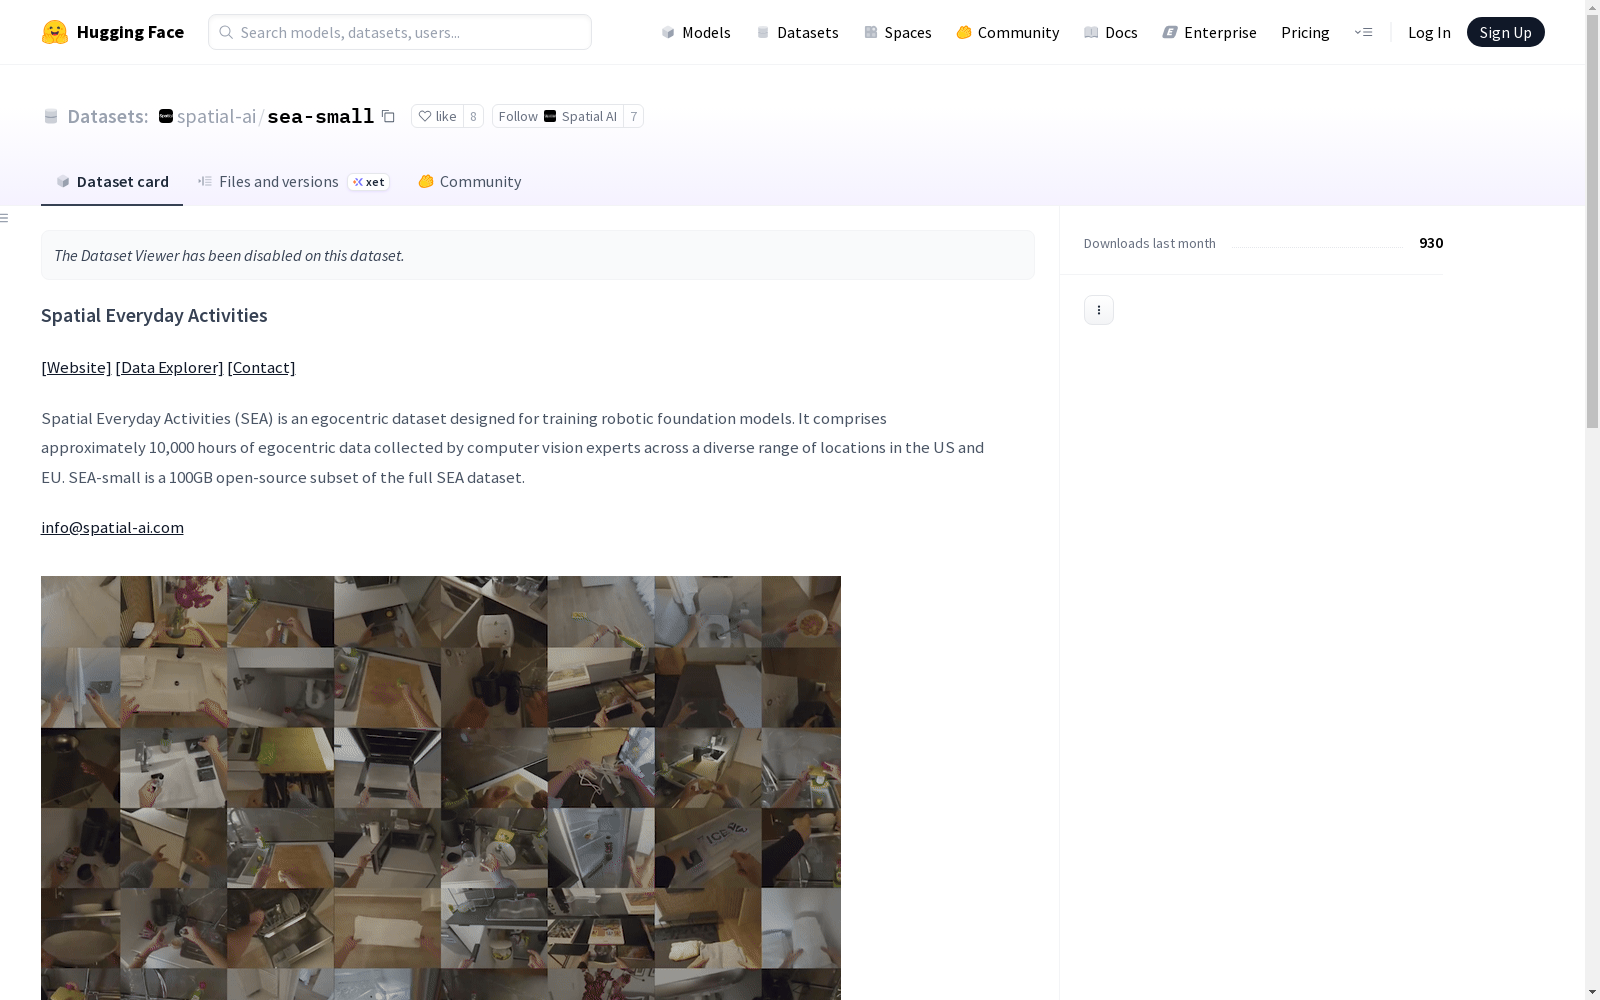Image resolution: width=1600 pixels, height=1000 pixels.
Task: Click the Community tab emoji icon
Action: coord(426,181)
